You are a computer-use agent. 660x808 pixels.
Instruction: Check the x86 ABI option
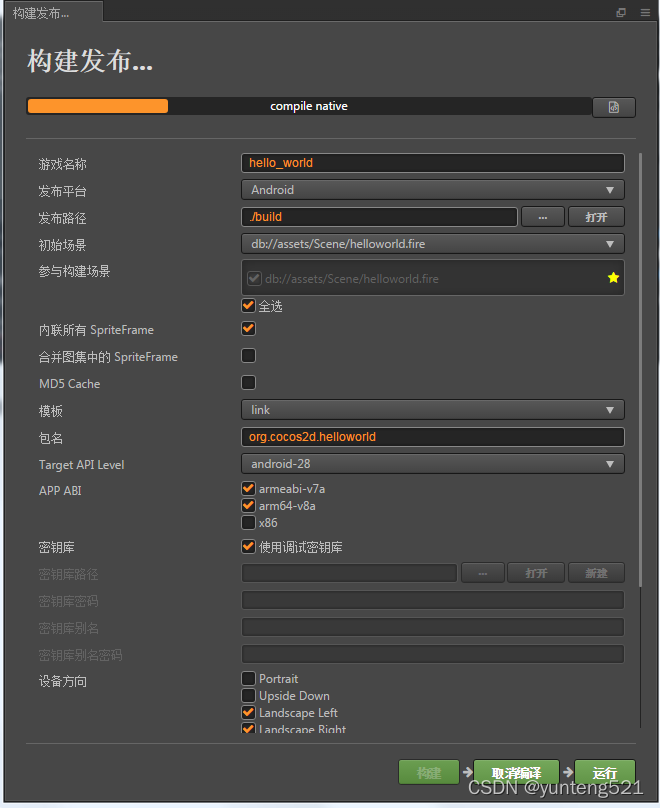(x=248, y=522)
